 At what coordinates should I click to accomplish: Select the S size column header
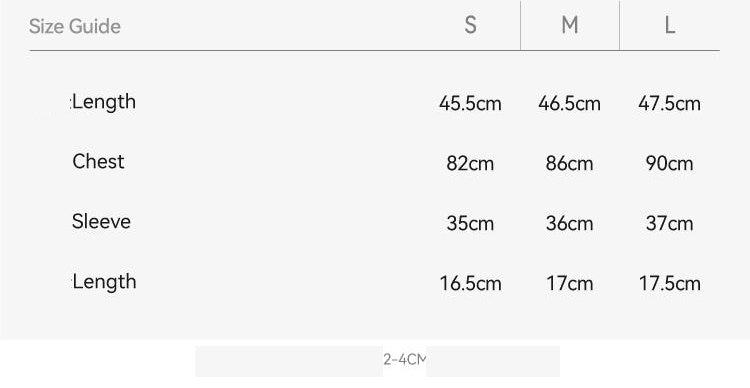[x=471, y=25]
